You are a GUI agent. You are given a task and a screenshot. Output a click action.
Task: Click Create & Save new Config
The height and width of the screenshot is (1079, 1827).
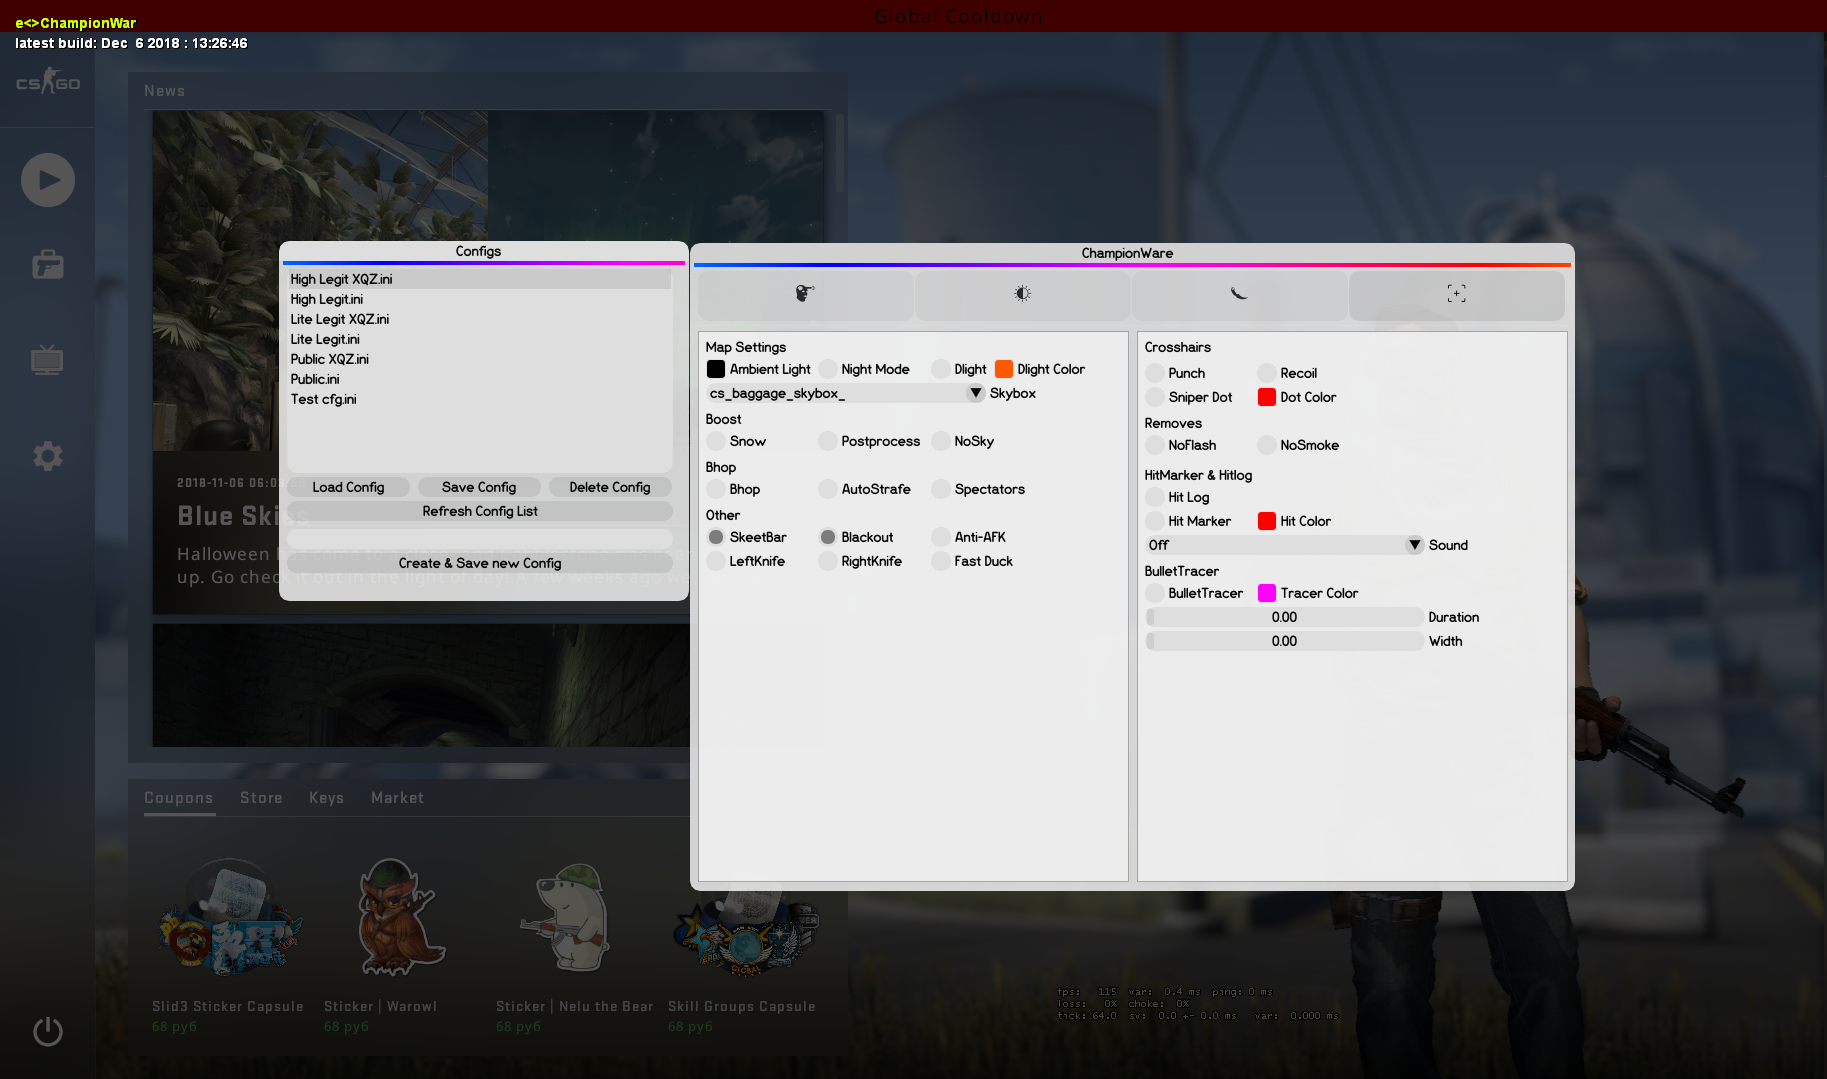click(480, 563)
